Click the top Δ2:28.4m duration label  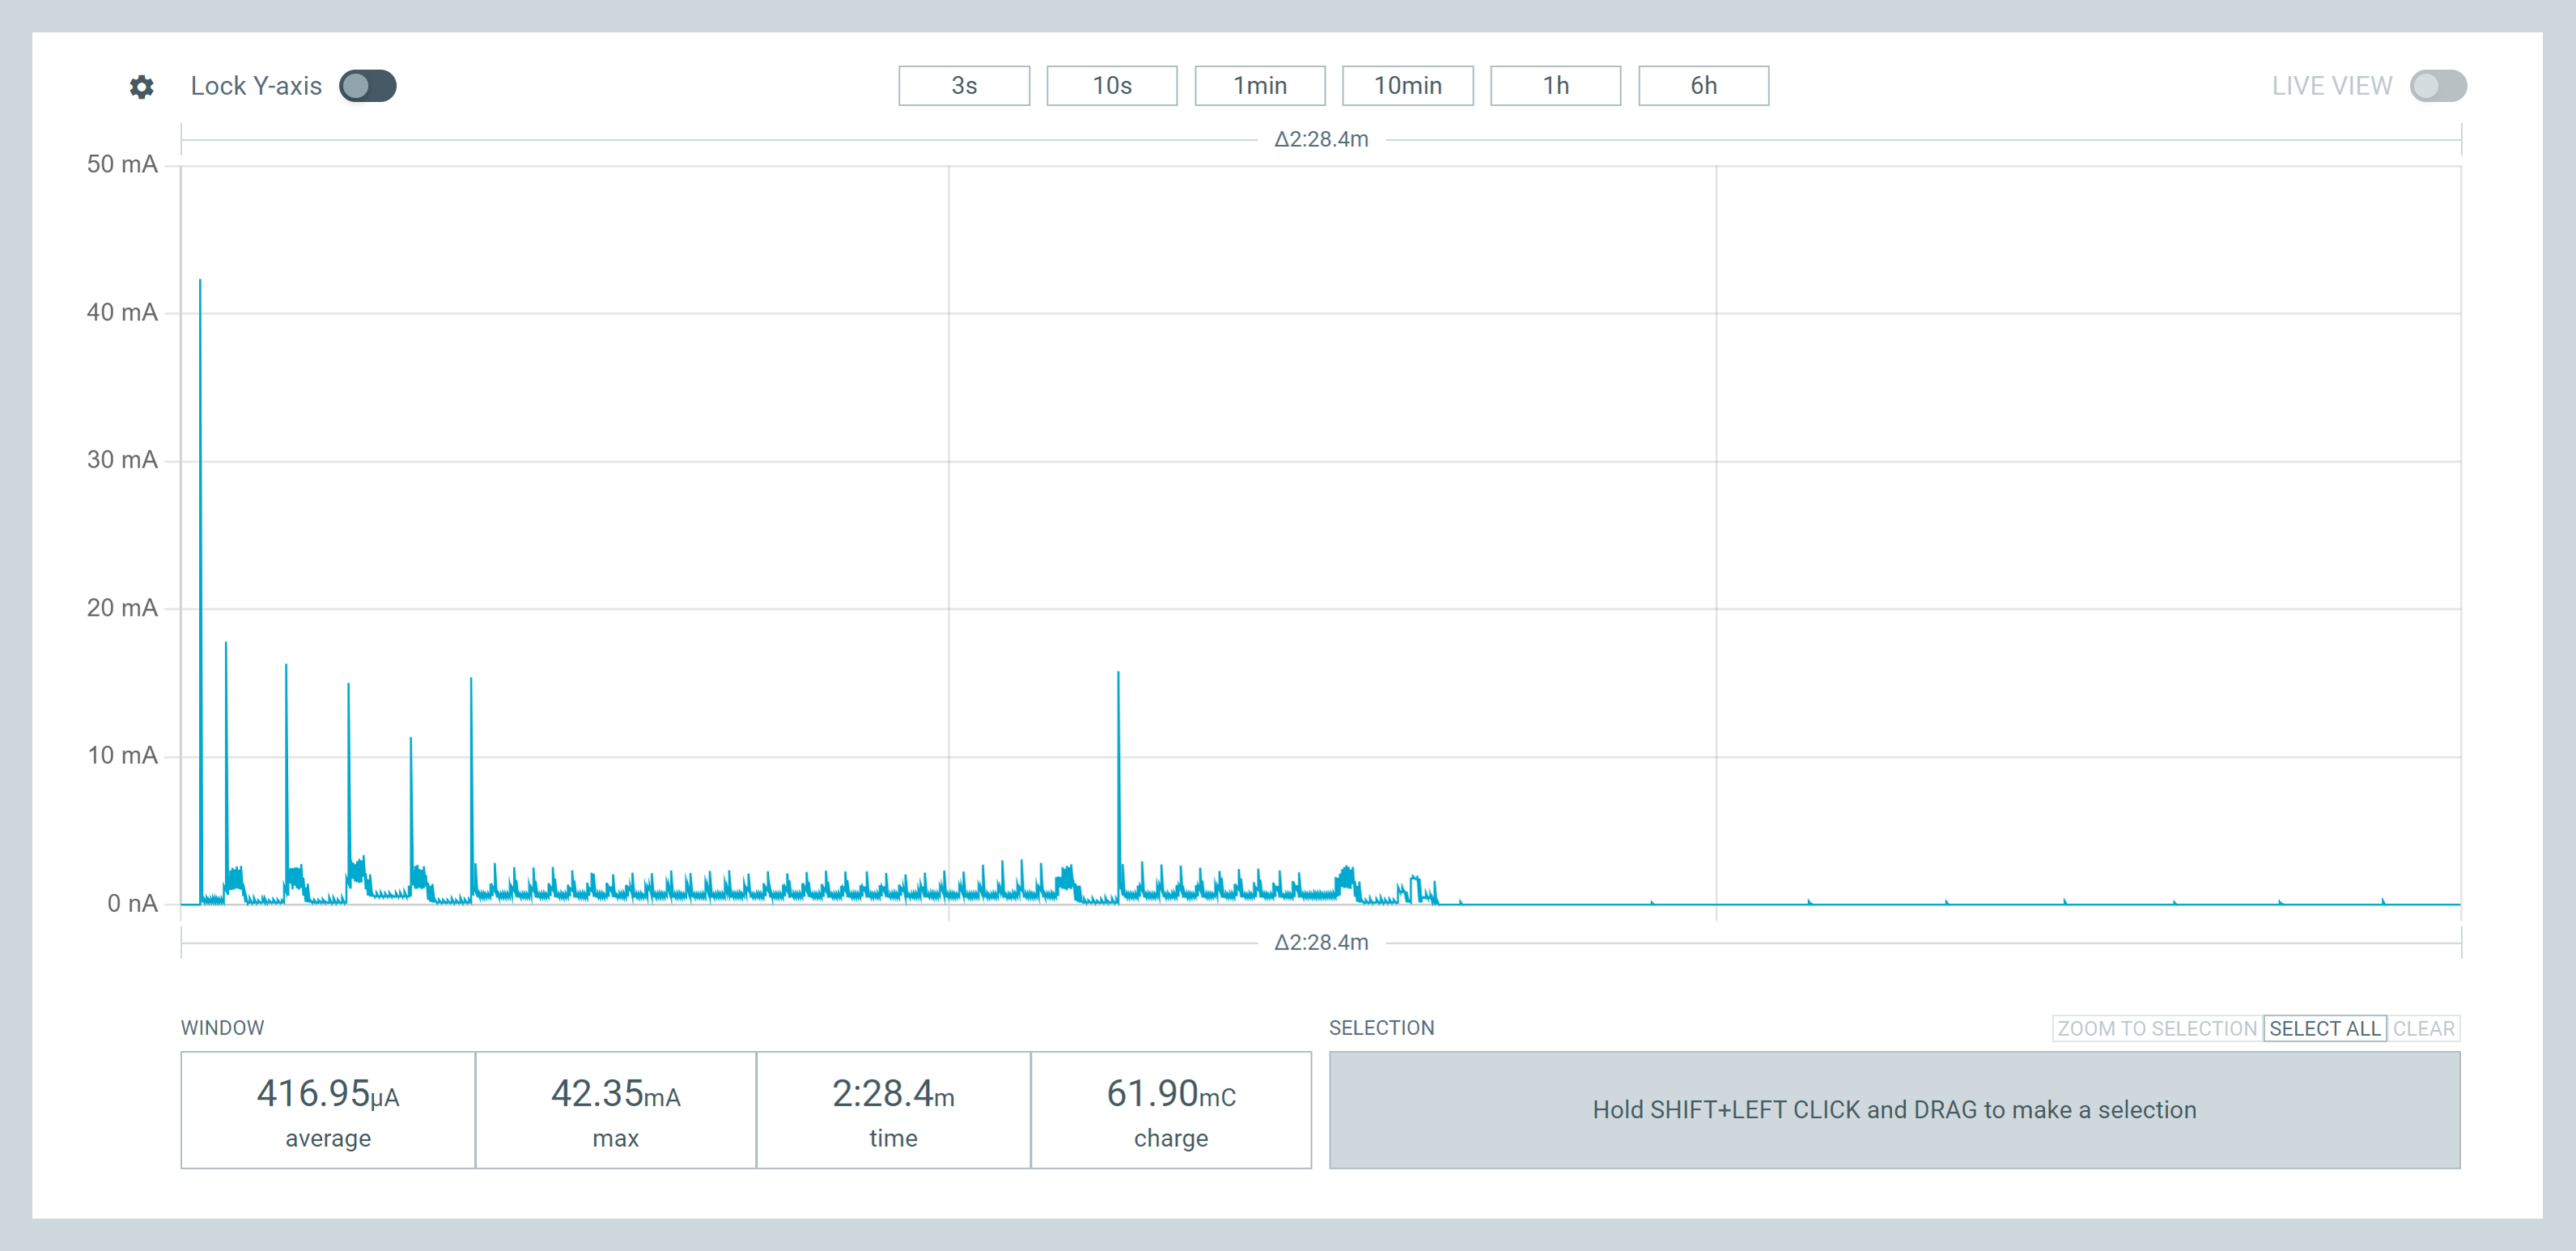1321,139
